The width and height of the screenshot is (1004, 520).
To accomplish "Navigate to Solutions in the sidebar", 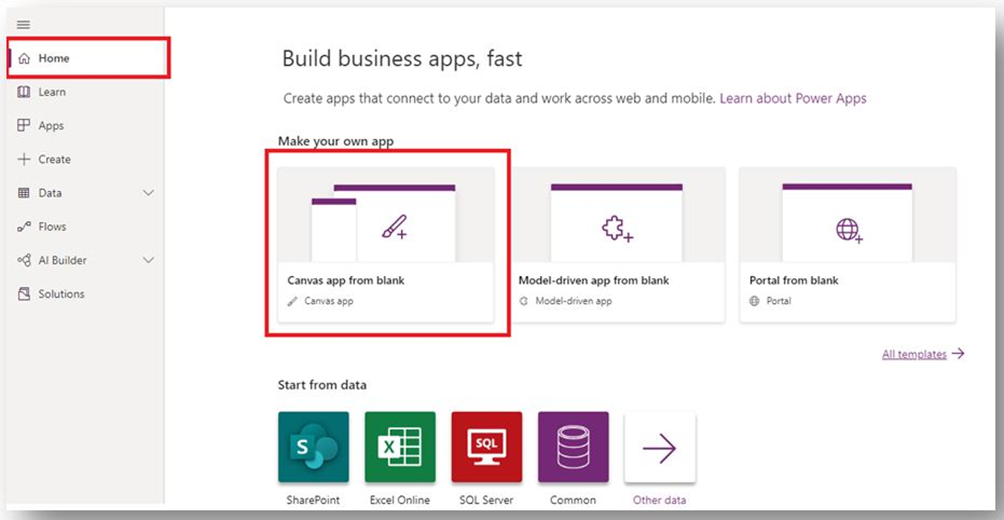I will pos(61,294).
